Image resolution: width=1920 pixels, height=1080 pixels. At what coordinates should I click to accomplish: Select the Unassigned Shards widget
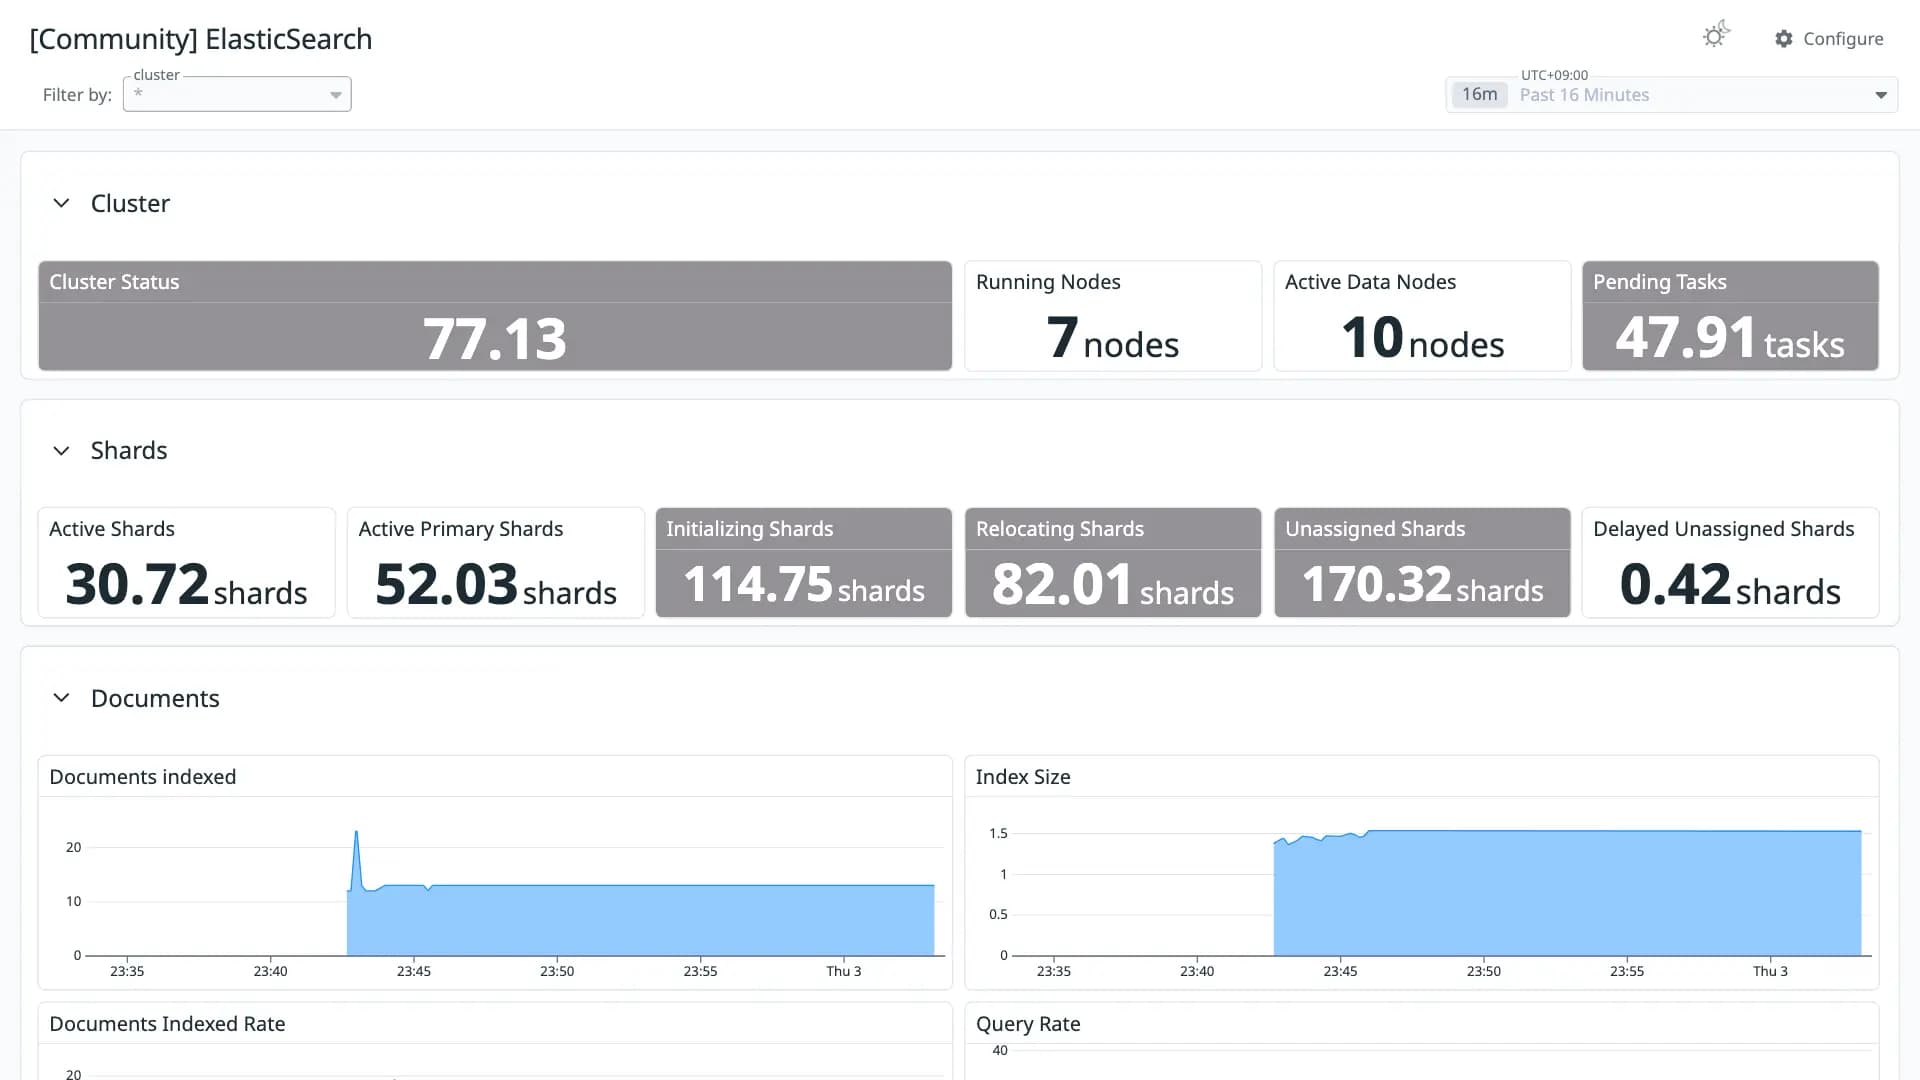pos(1422,563)
